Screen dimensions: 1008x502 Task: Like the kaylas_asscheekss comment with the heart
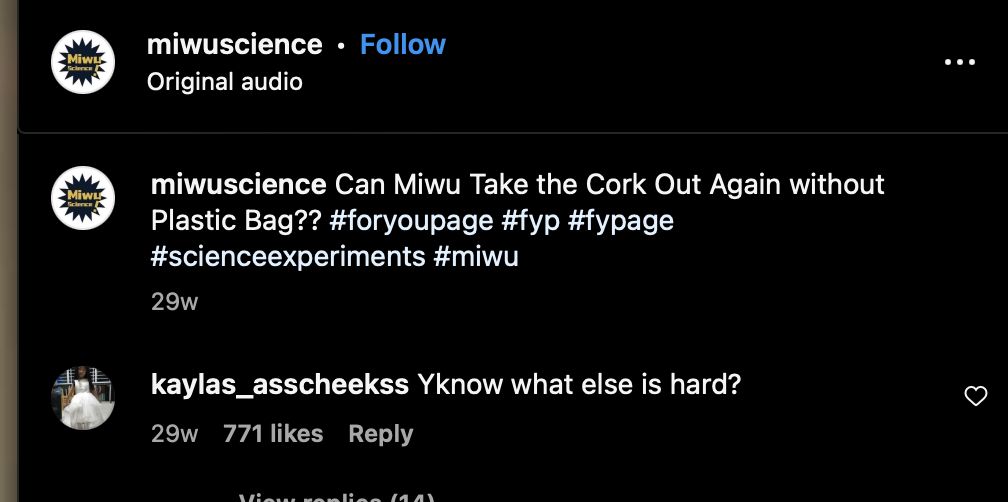coord(975,397)
